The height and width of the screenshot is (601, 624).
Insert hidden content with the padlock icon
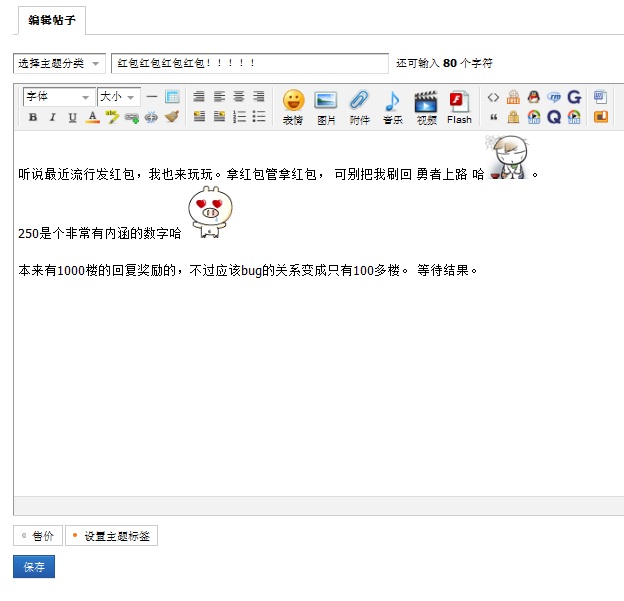(513, 117)
